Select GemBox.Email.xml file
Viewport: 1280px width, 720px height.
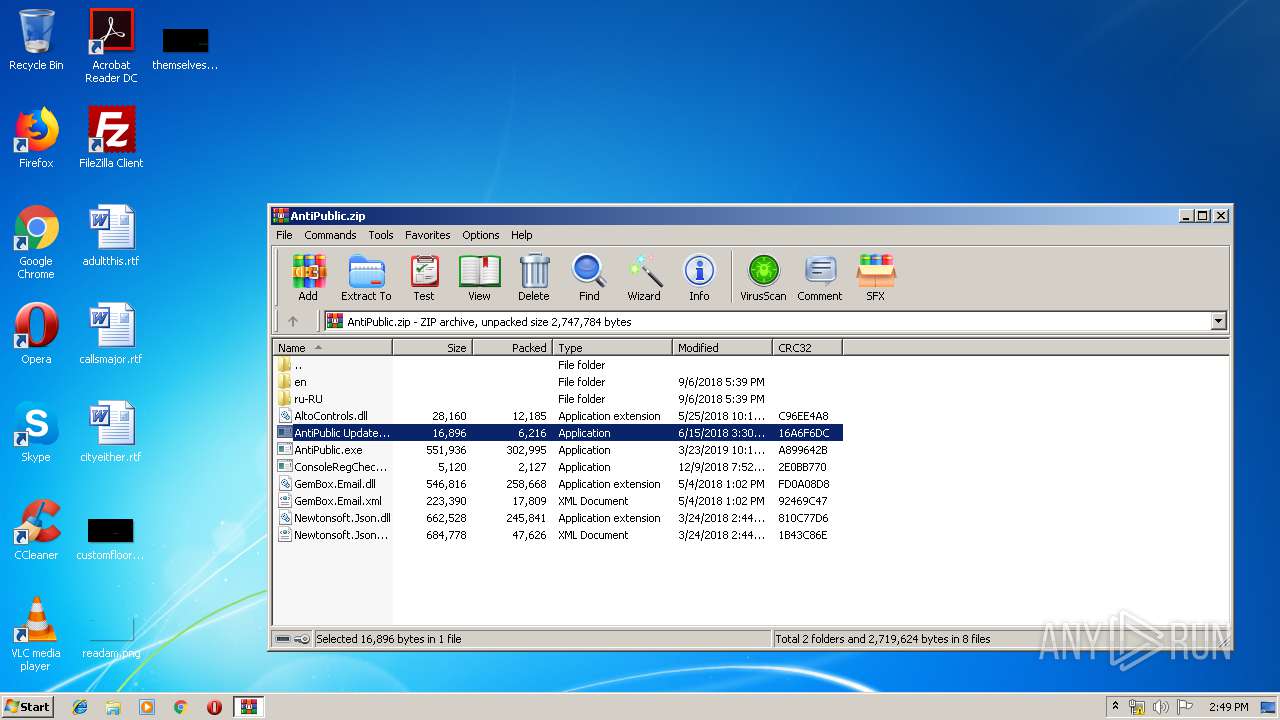(558, 501)
